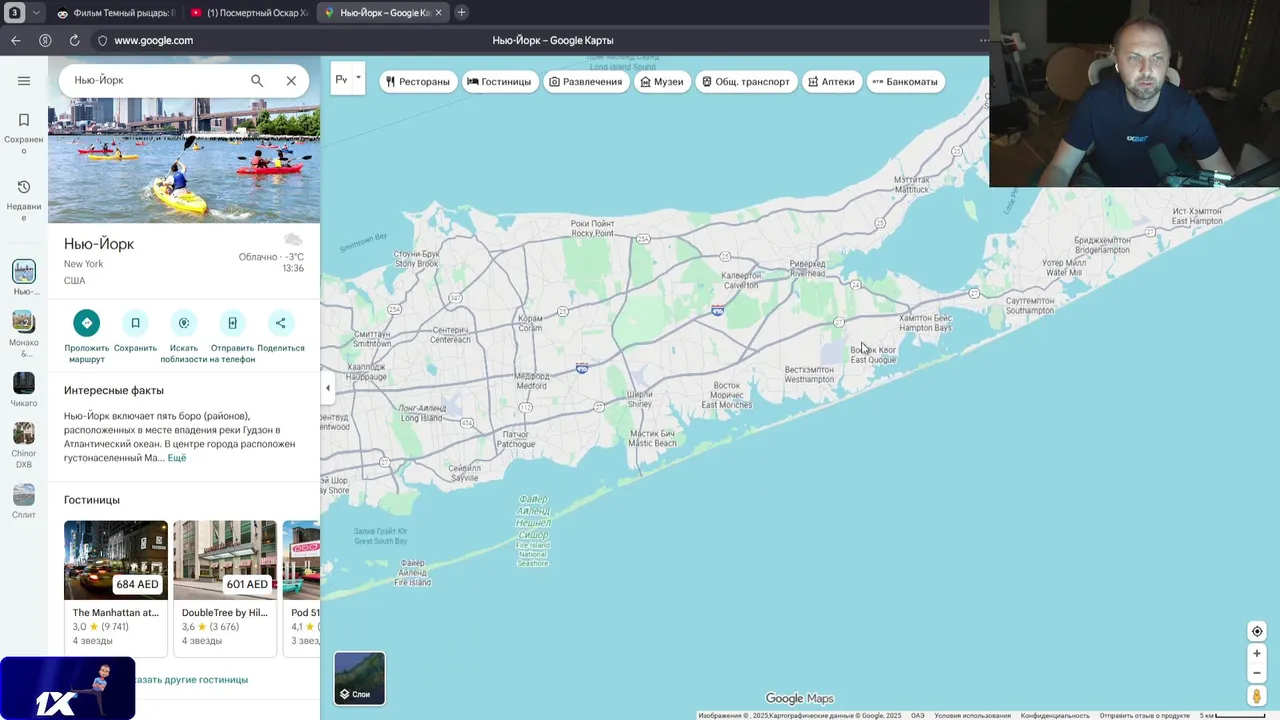1280x720 pixels.
Task: Open the Слои map layers thumbnail
Action: (359, 678)
